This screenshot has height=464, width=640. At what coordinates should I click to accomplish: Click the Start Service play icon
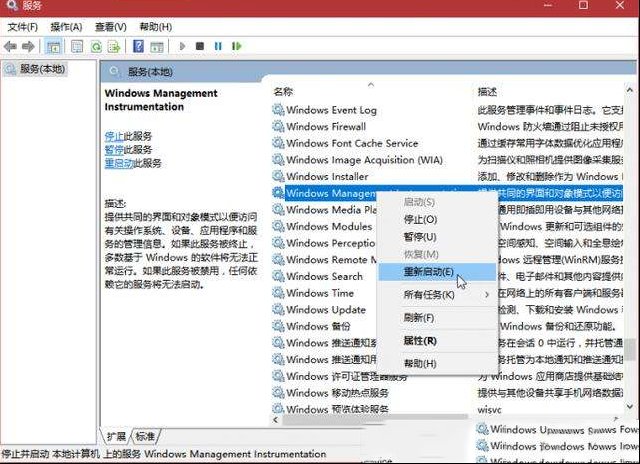[182, 46]
